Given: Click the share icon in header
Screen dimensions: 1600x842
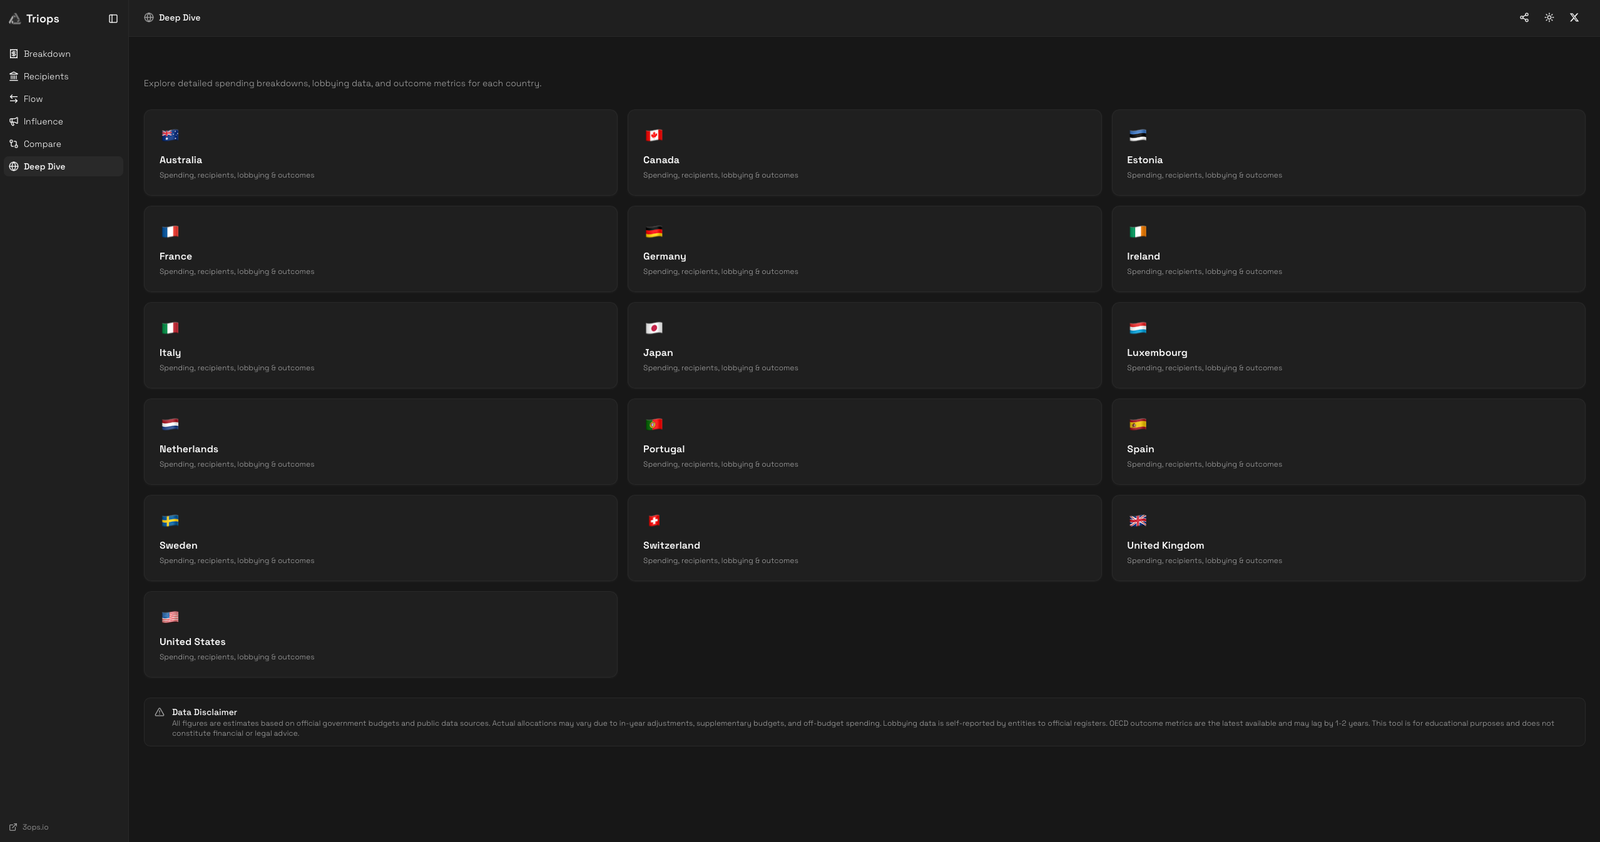Looking at the screenshot, I should 1524,18.
